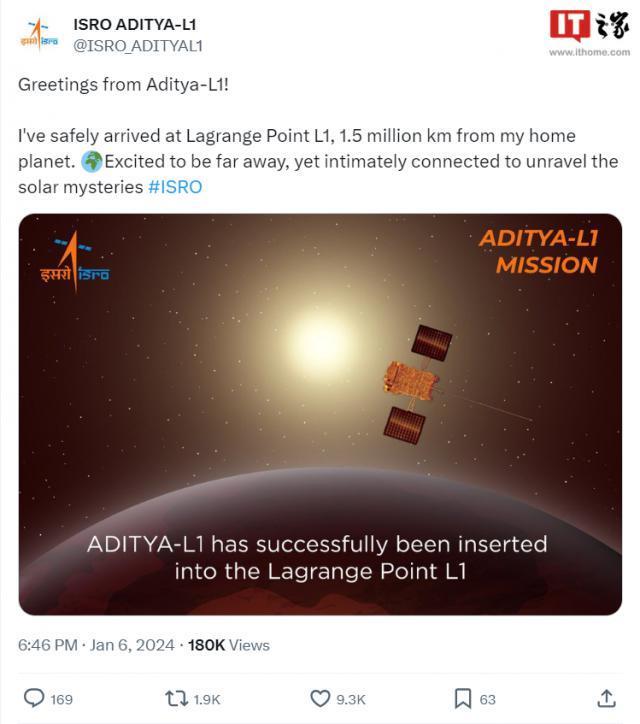Click the IT Home logo watermark

pyautogui.click(x=589, y=25)
